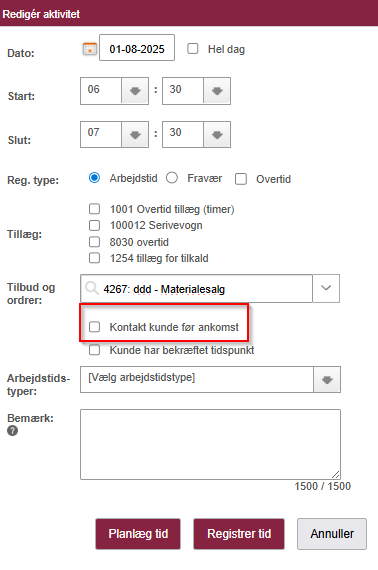Screen dimensions: 378x570
Task: Click the Annuller button
Action: coord(332,534)
